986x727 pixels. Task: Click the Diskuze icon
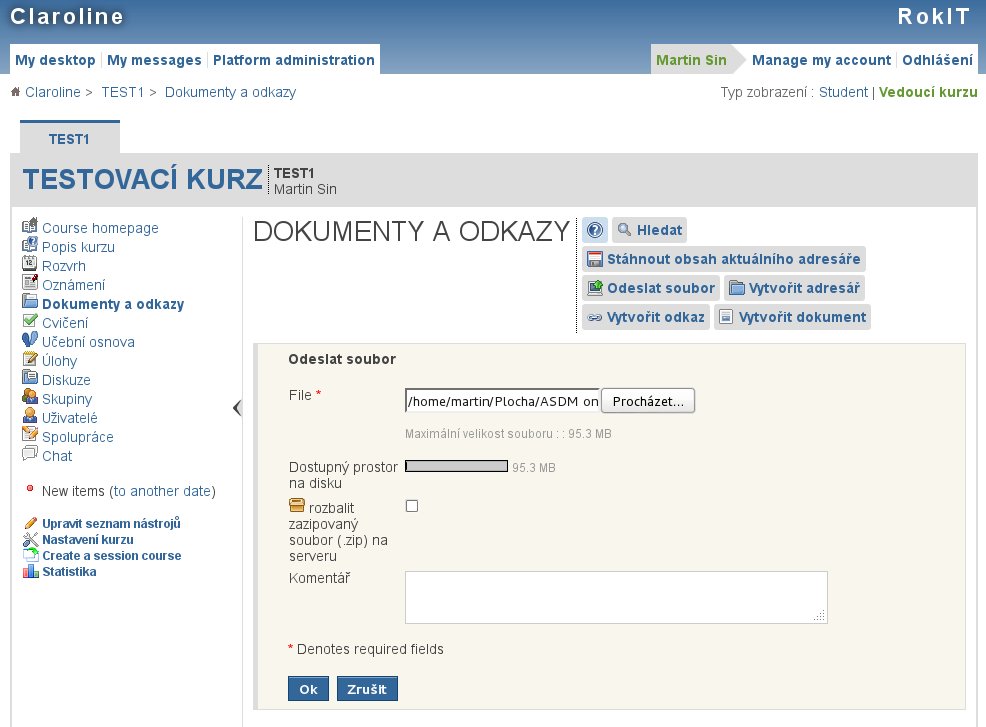[30, 377]
